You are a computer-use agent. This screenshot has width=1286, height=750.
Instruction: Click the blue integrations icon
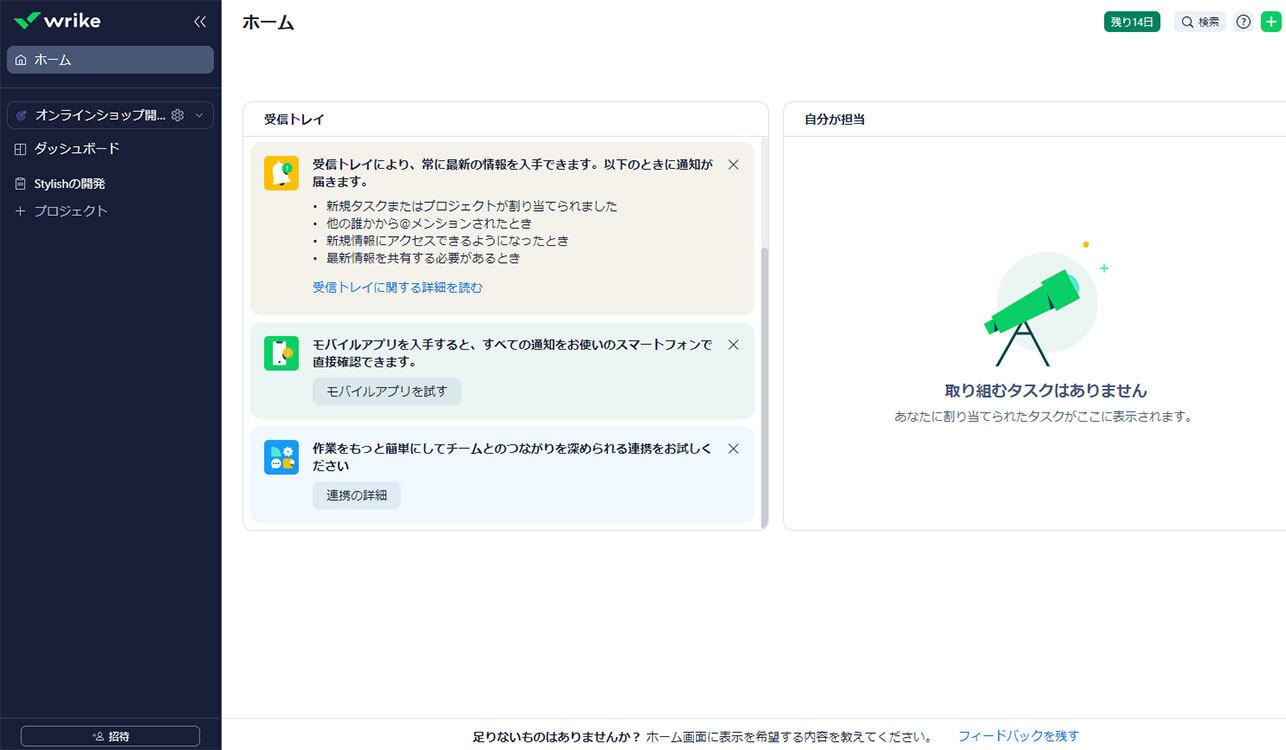tap(281, 457)
